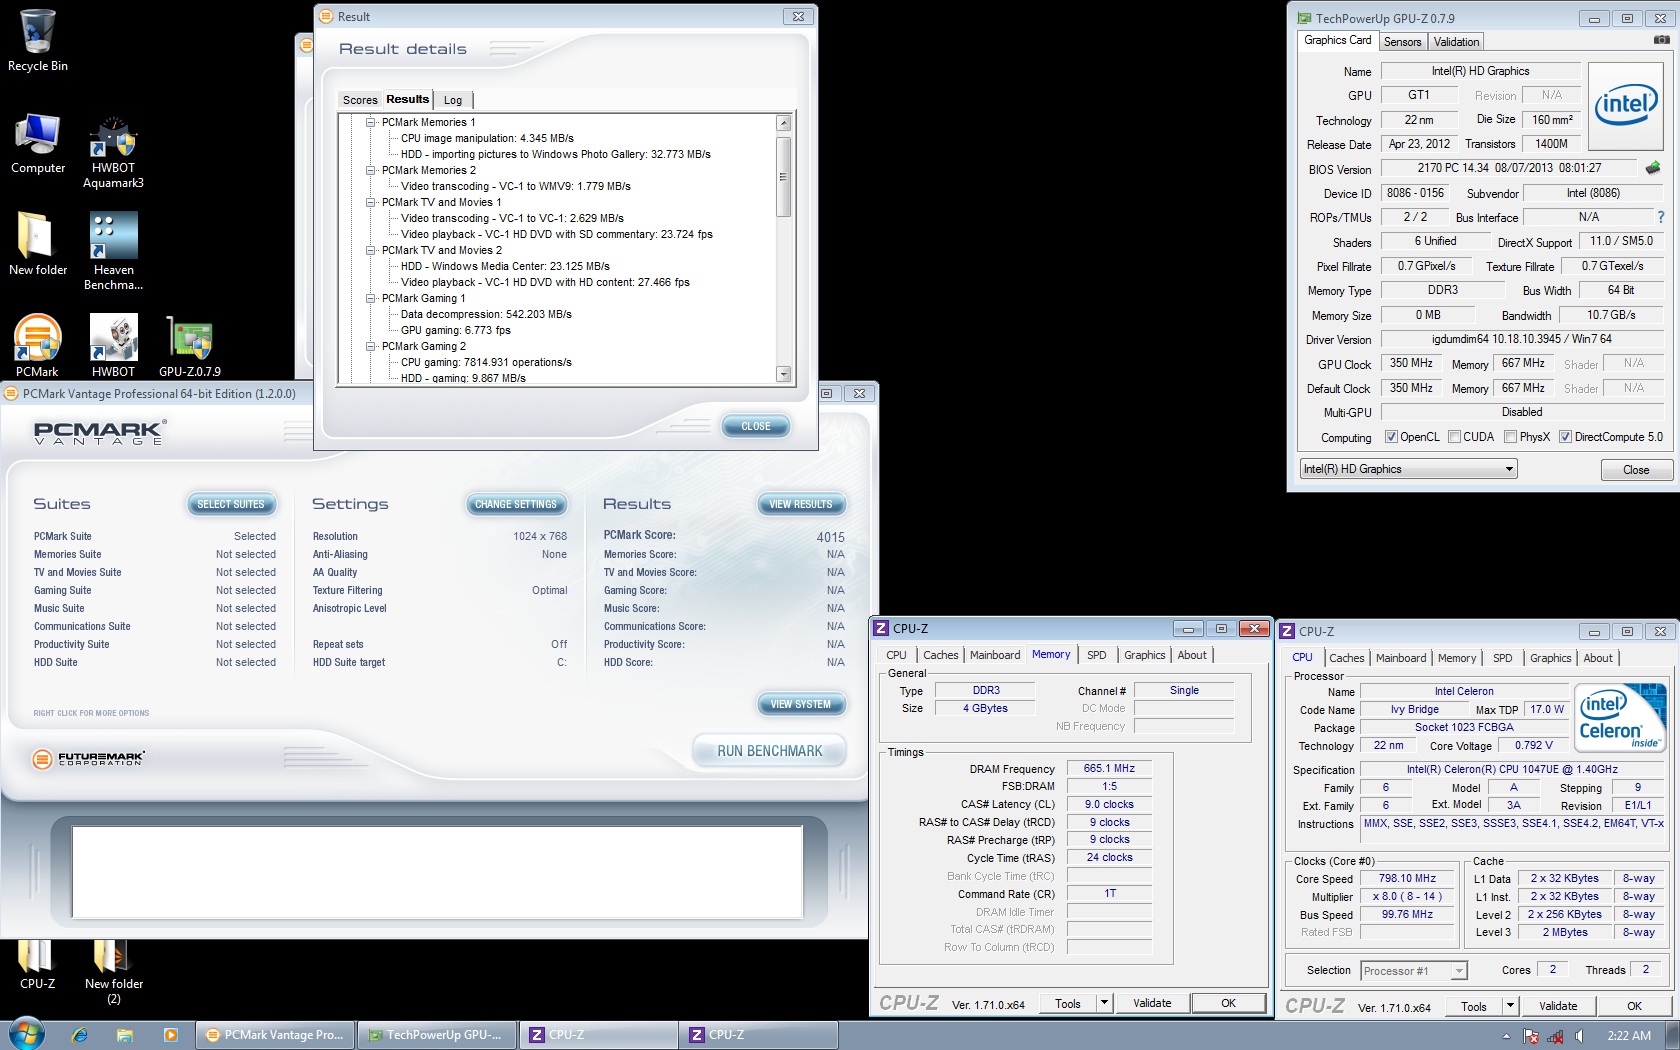Click the VIEW SYSTEM button
Image resolution: width=1680 pixels, height=1050 pixels.
coord(801,705)
